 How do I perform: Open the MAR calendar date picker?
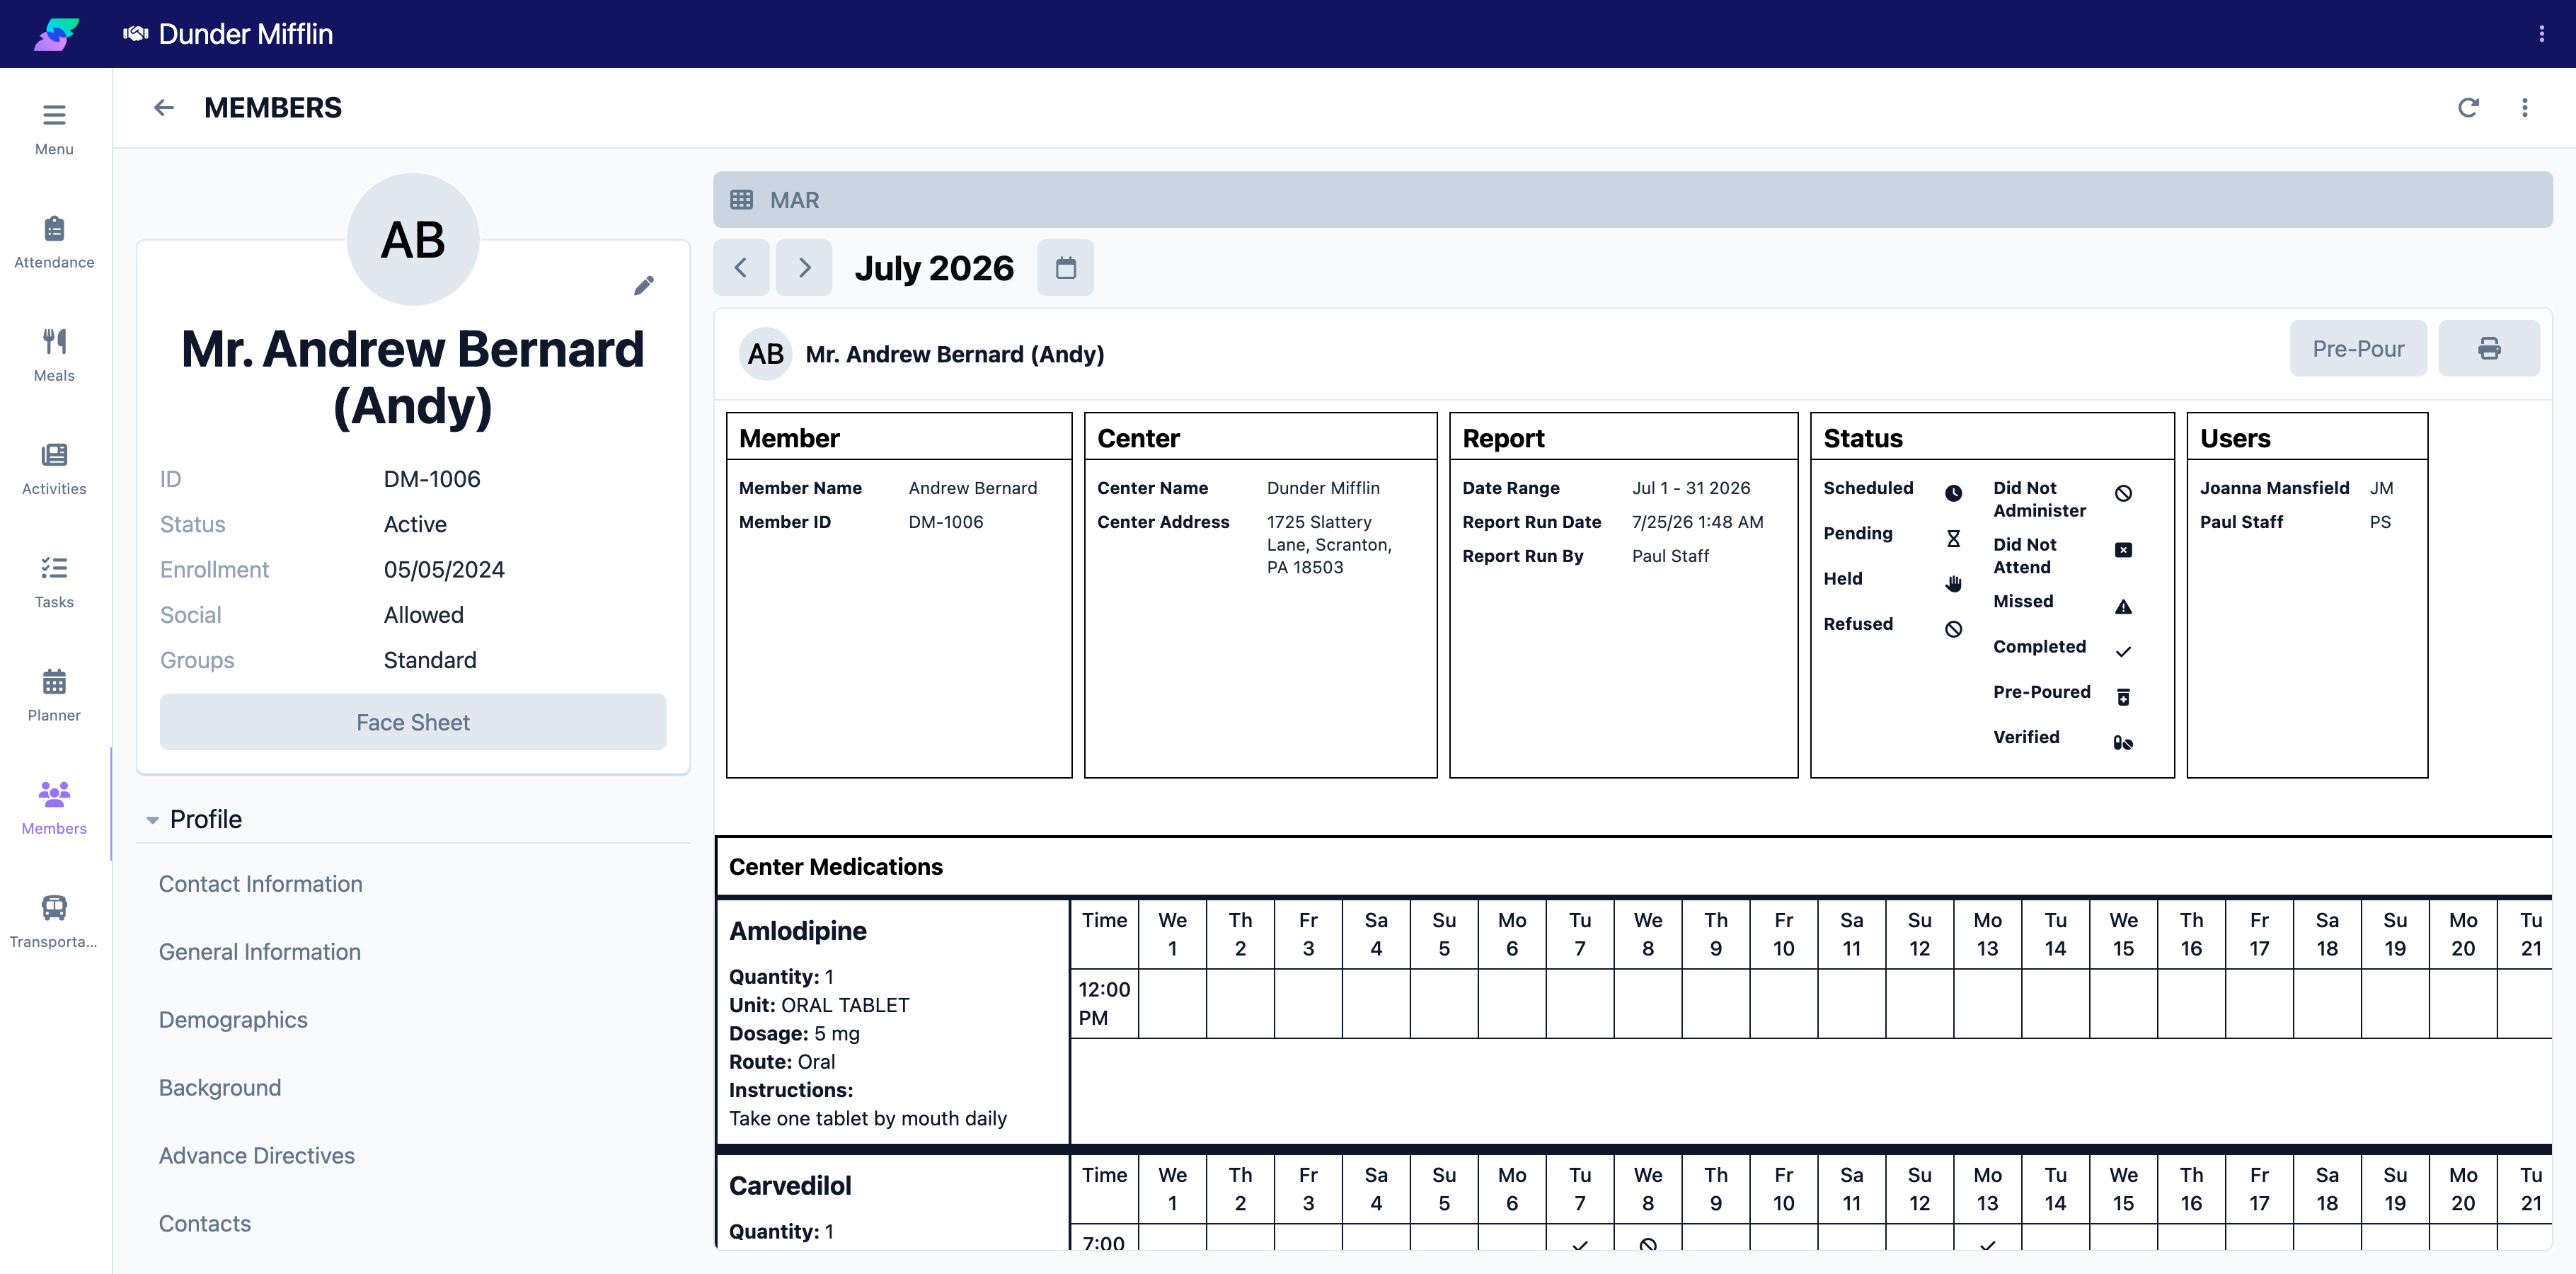click(x=1065, y=267)
